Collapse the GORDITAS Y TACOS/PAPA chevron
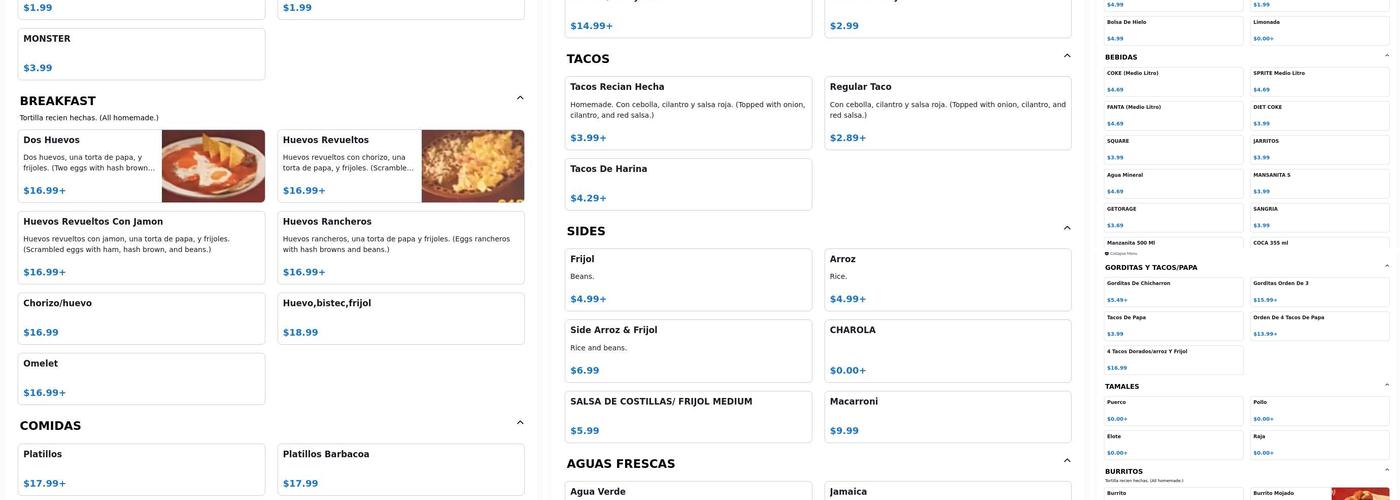The height and width of the screenshot is (500, 1400). [1386, 266]
